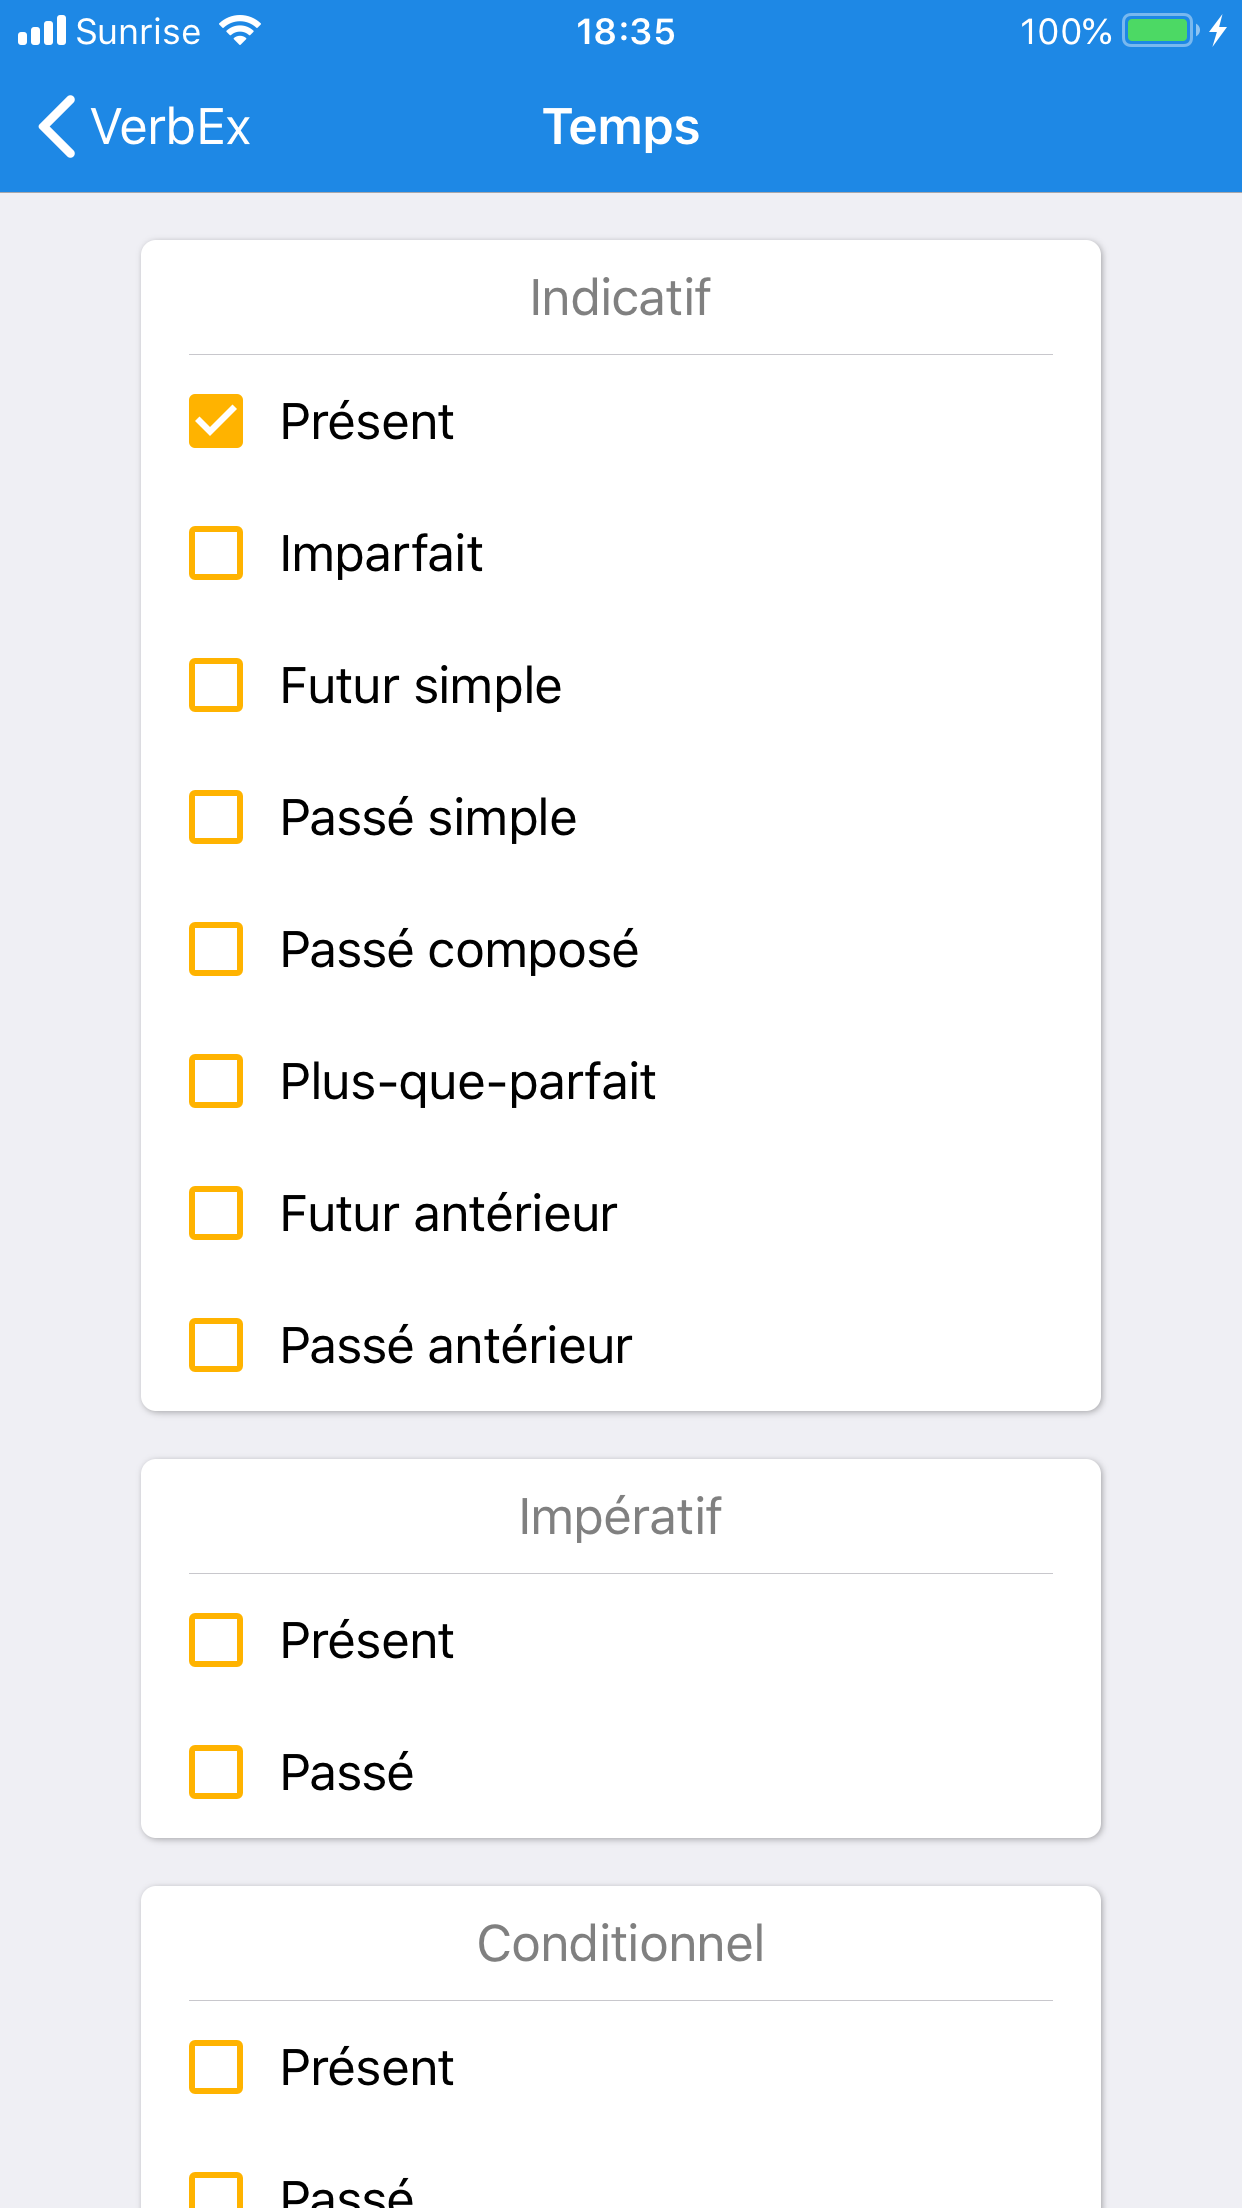Tap the Impératif section header

pos(620,1517)
